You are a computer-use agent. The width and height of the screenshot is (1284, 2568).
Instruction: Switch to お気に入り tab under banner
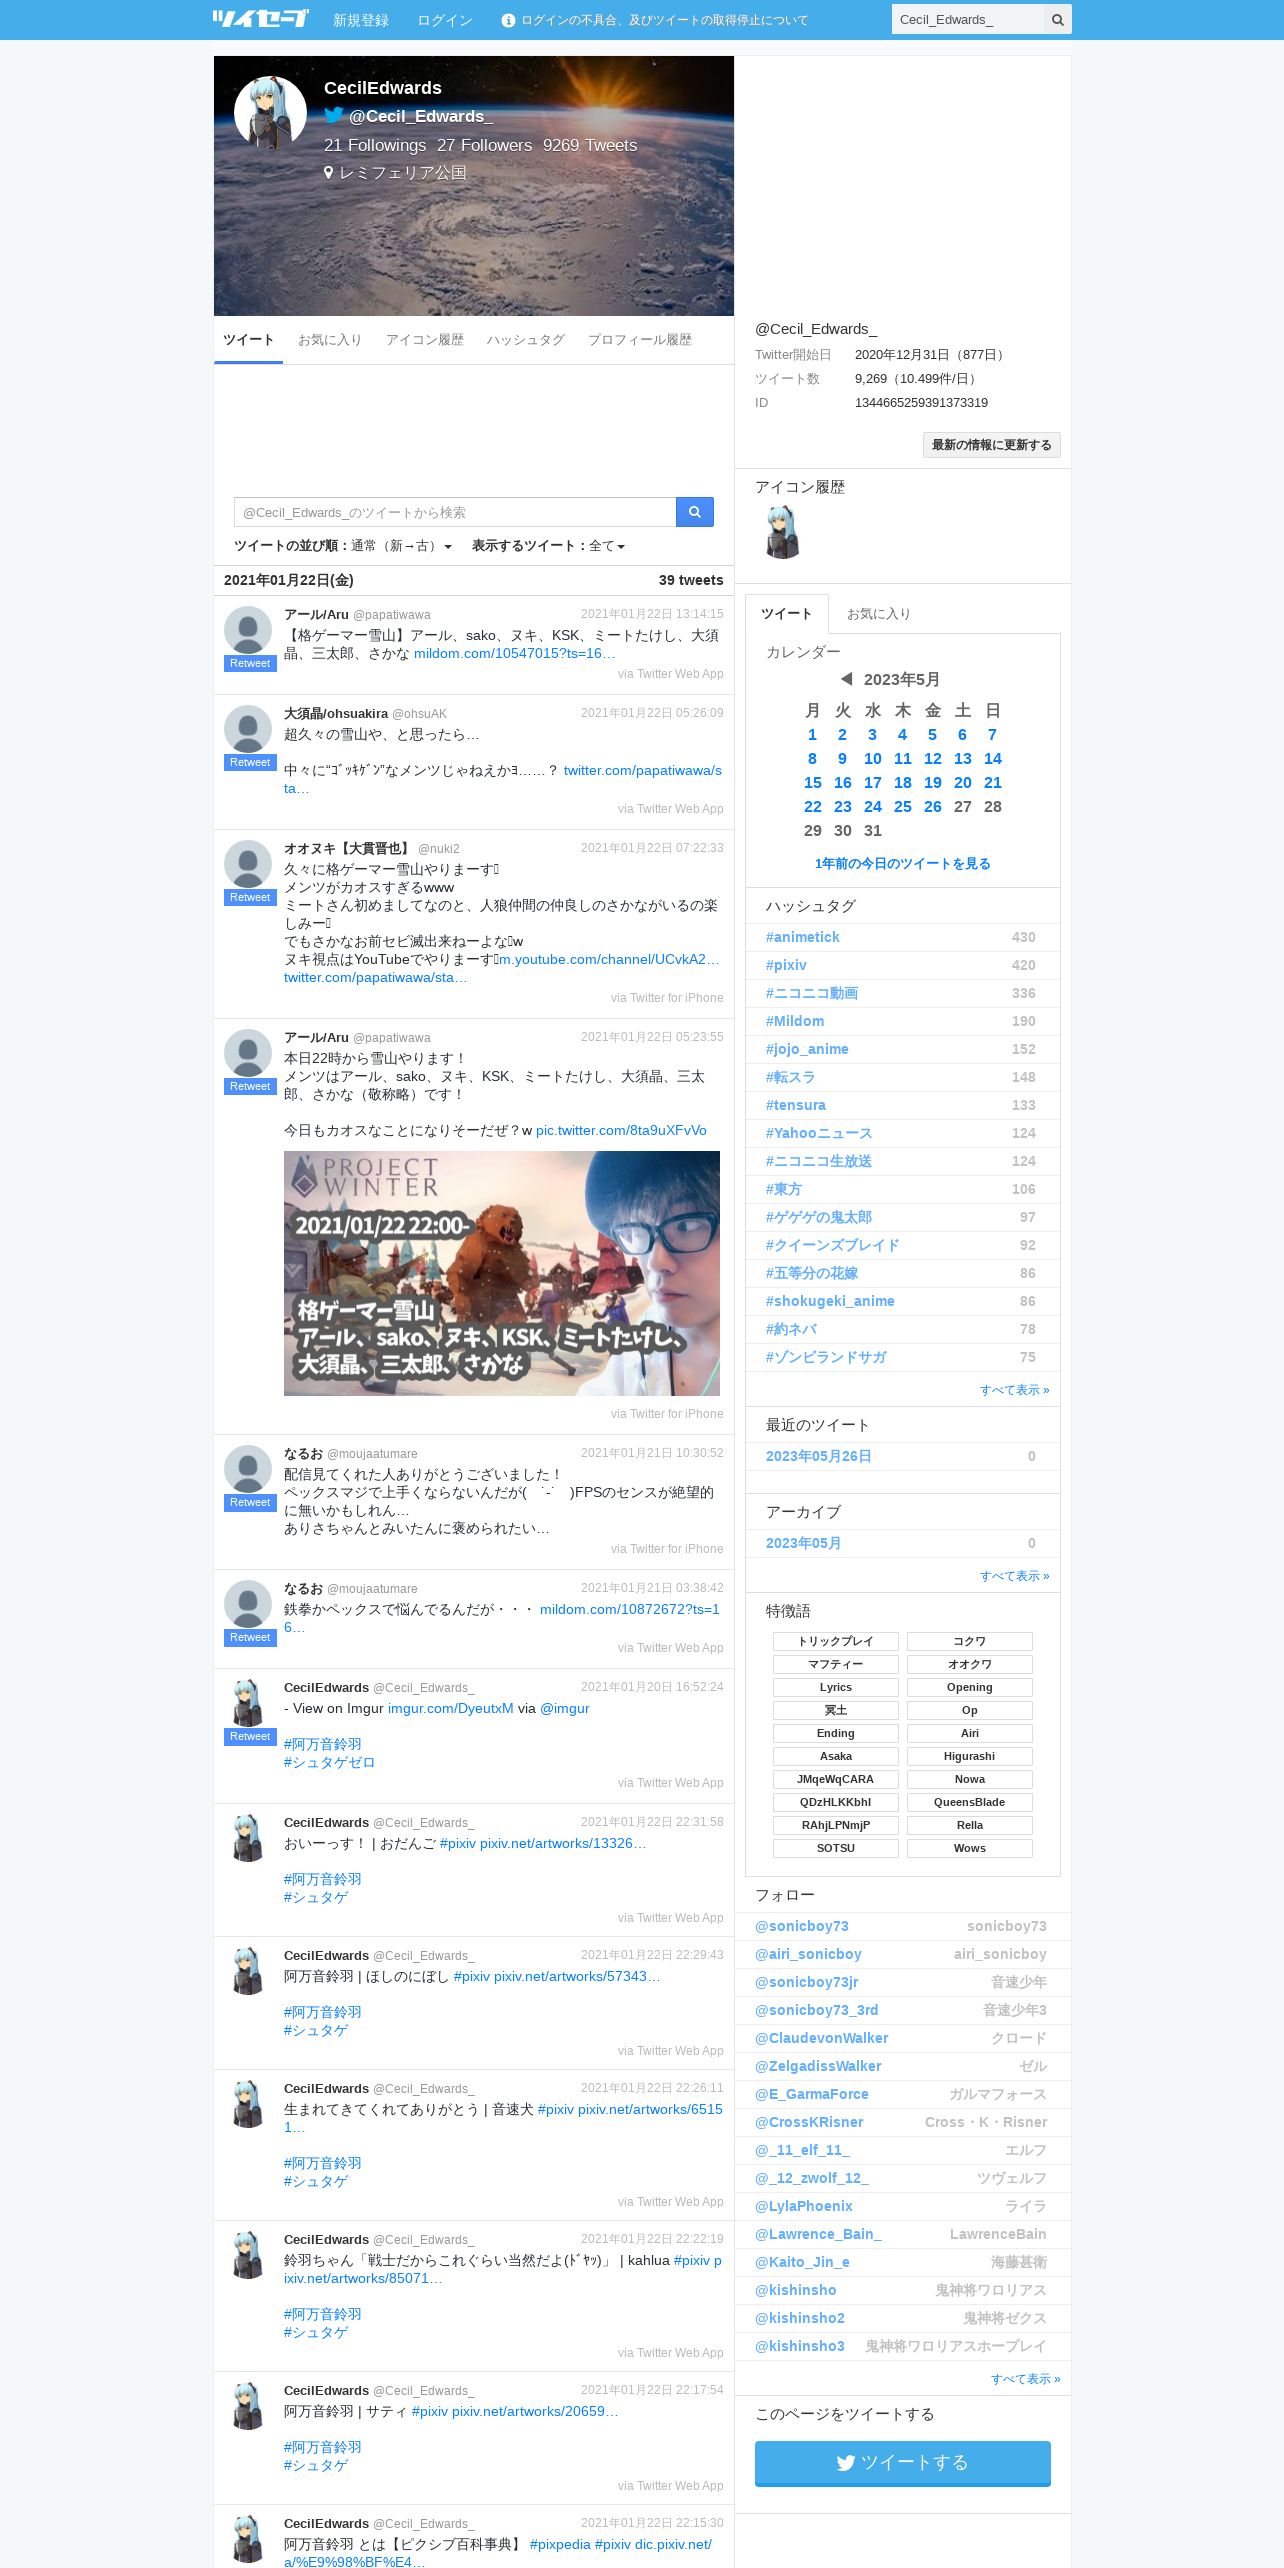coord(329,340)
